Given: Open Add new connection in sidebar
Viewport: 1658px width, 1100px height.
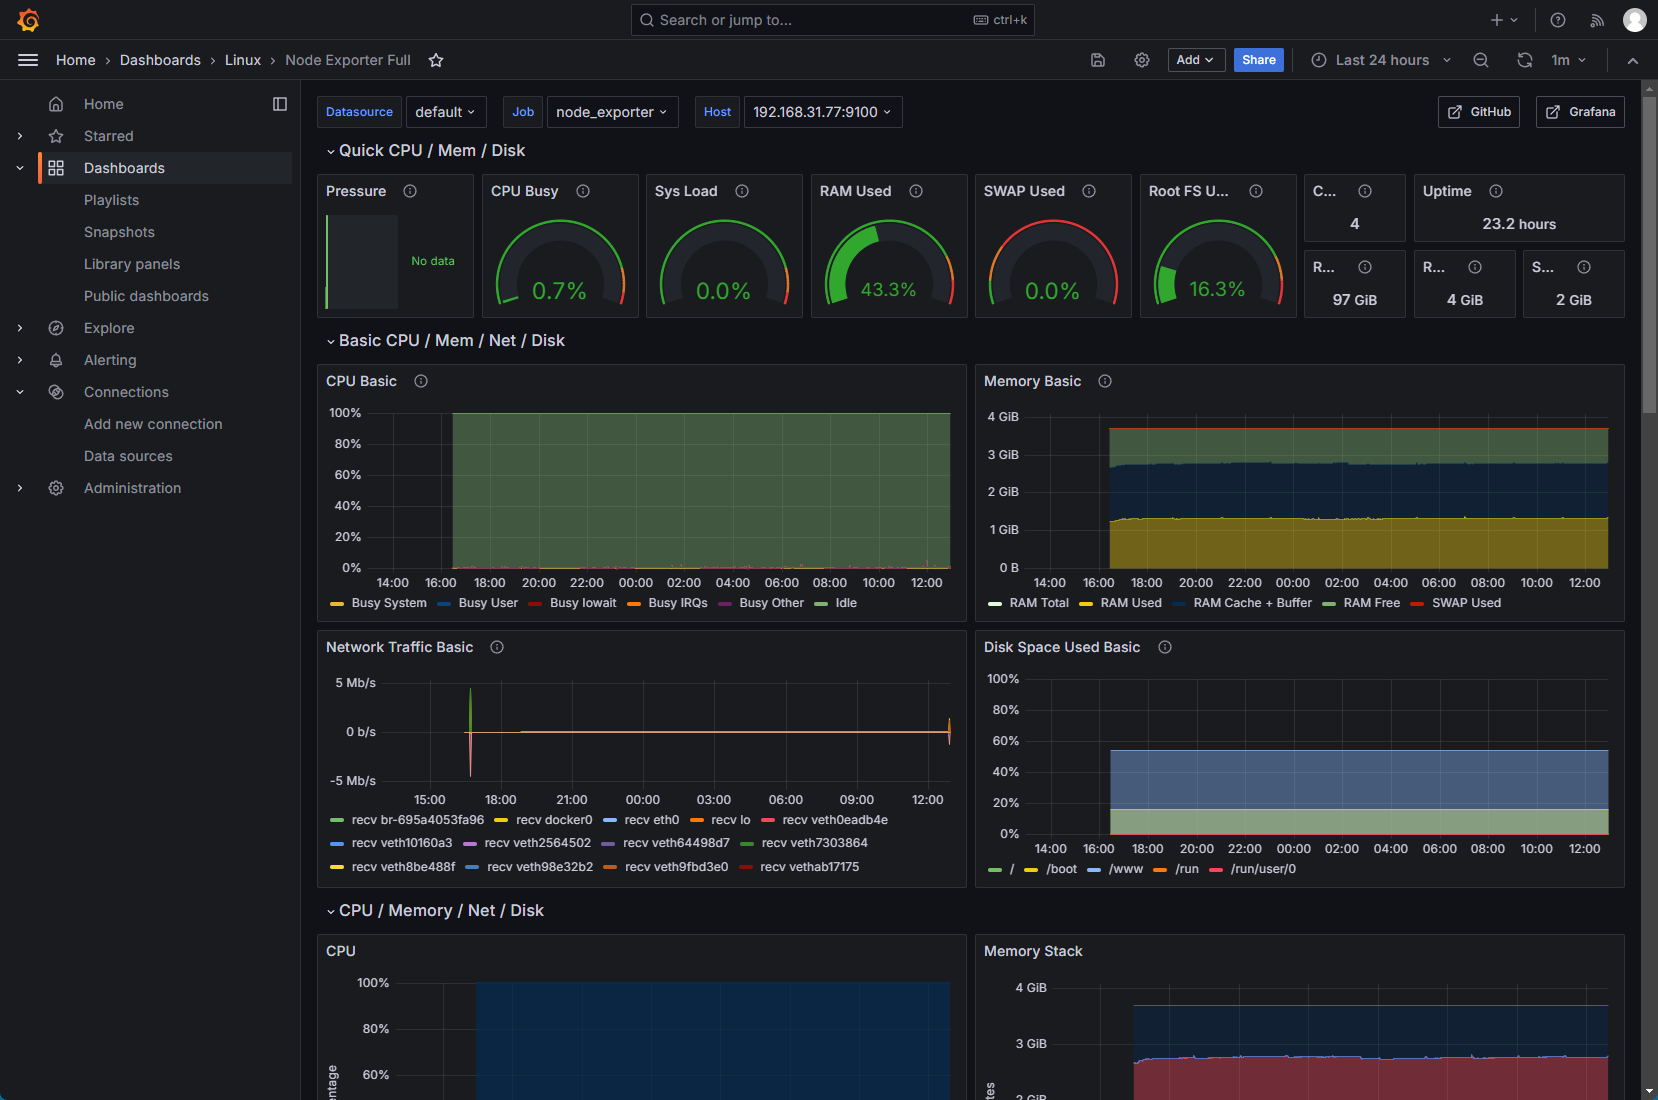Looking at the screenshot, I should (153, 424).
